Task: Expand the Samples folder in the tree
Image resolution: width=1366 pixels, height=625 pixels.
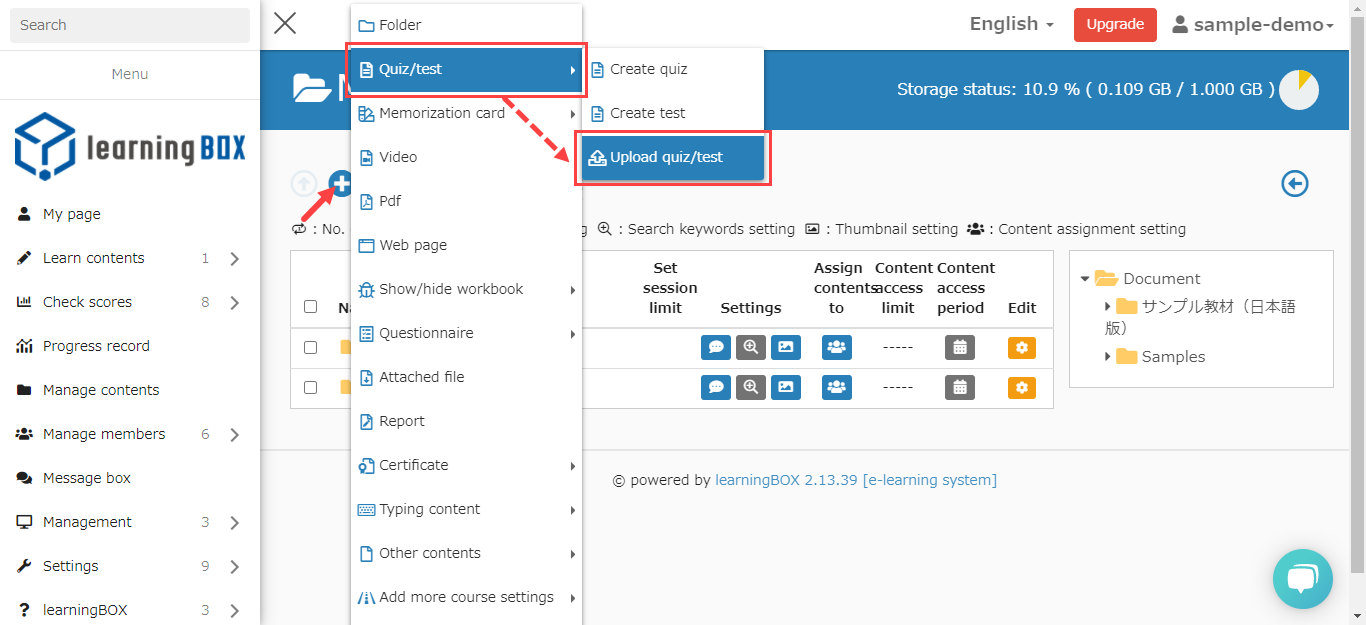Action: click(x=1108, y=356)
